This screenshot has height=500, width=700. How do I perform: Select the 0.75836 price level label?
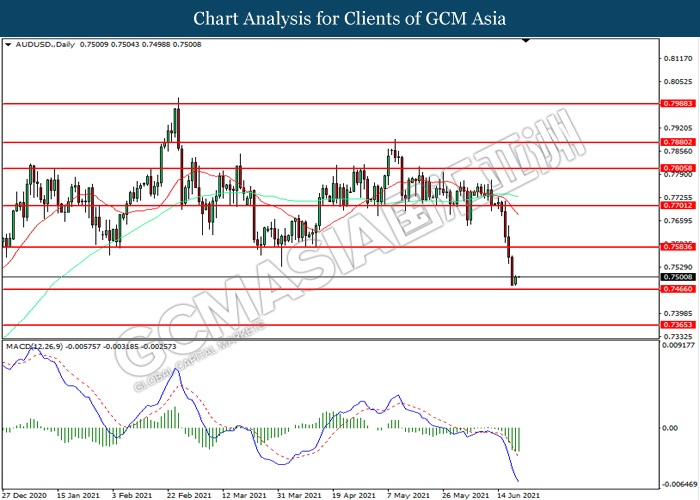678,246
